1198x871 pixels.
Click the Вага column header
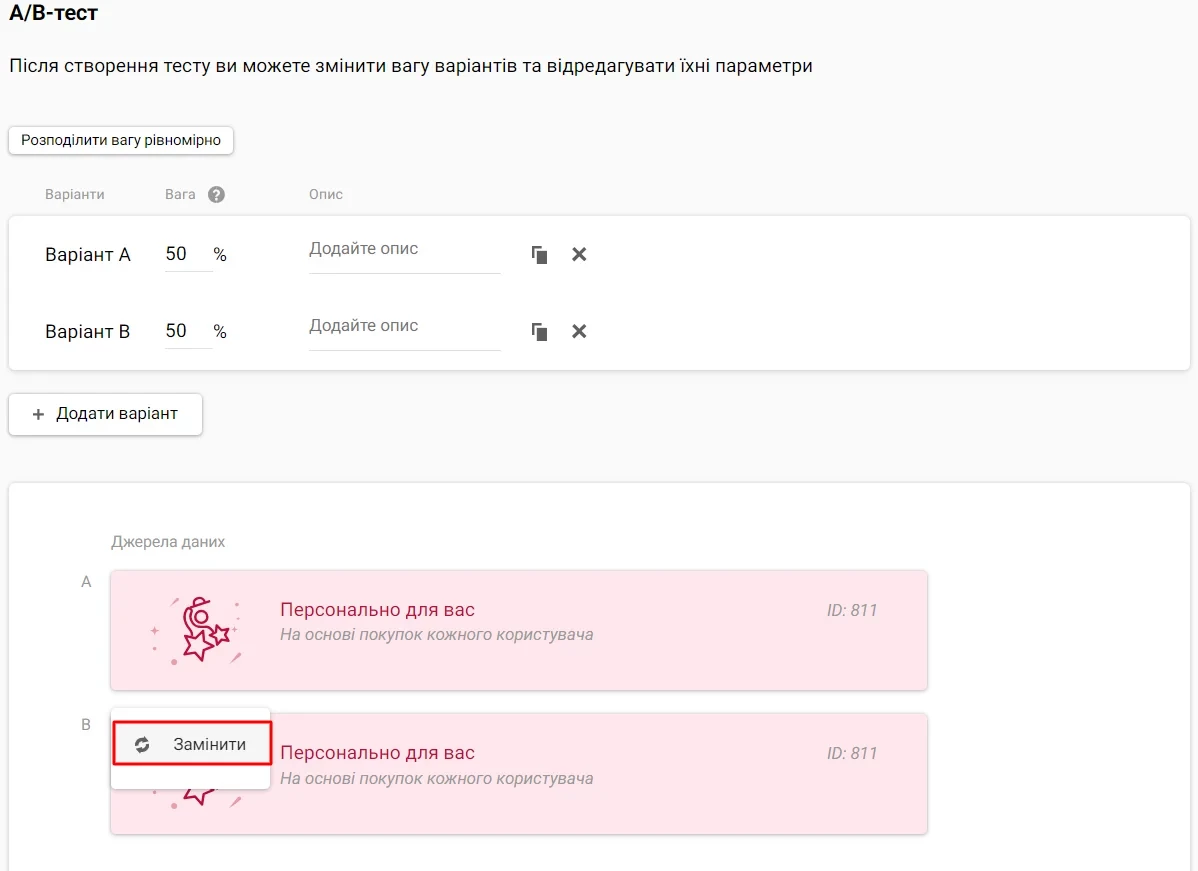180,195
